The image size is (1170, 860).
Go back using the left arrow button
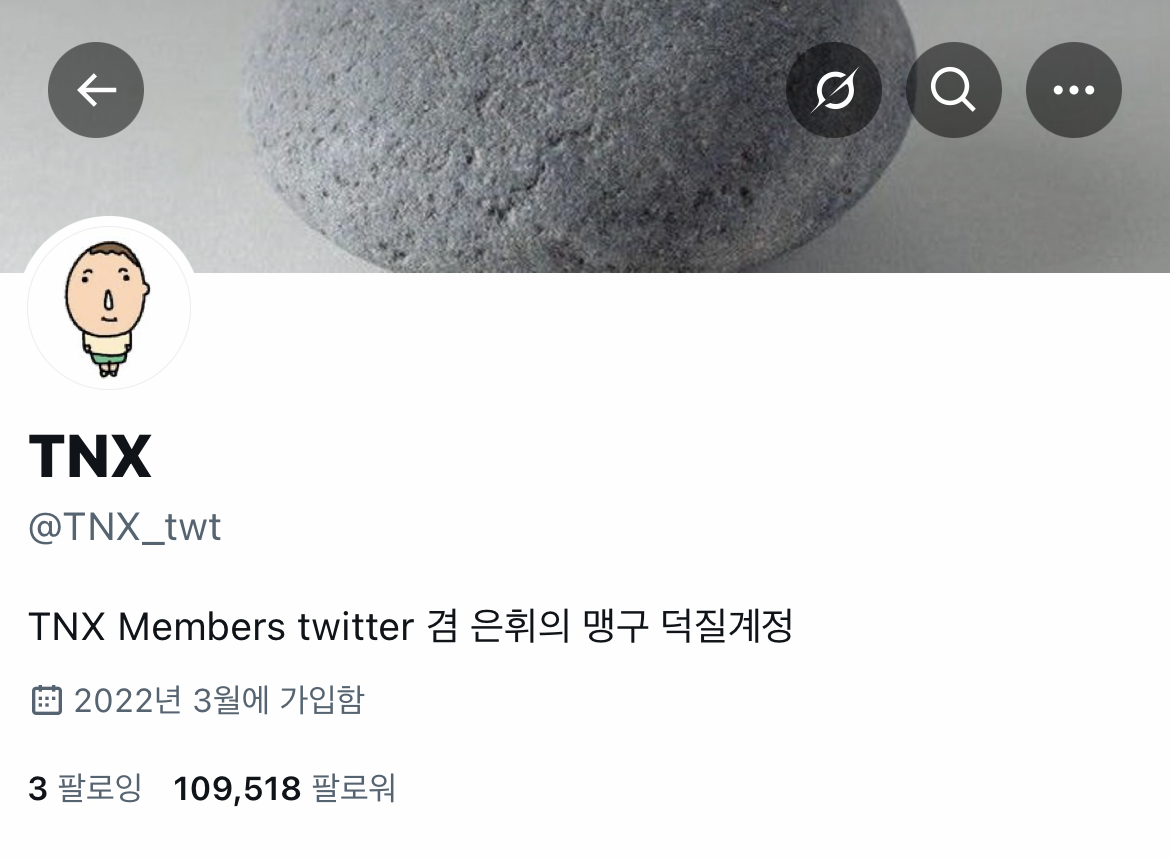(96, 90)
